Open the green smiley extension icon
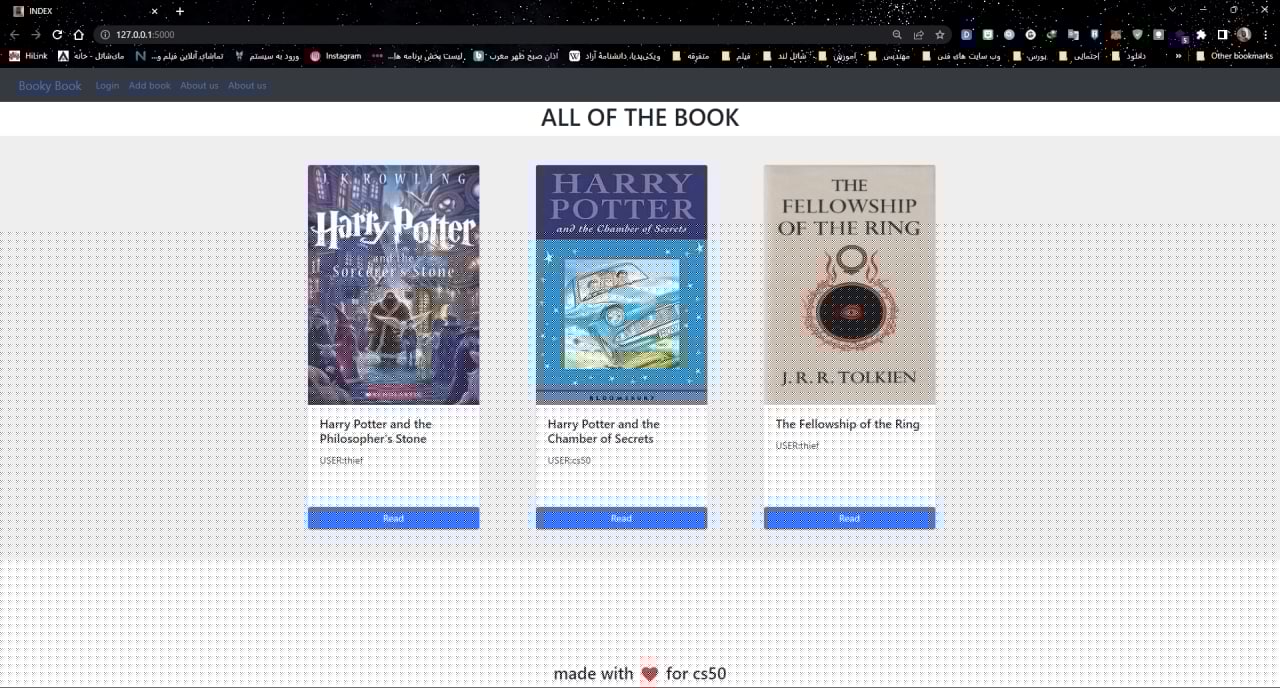The width and height of the screenshot is (1280, 688). (x=988, y=34)
